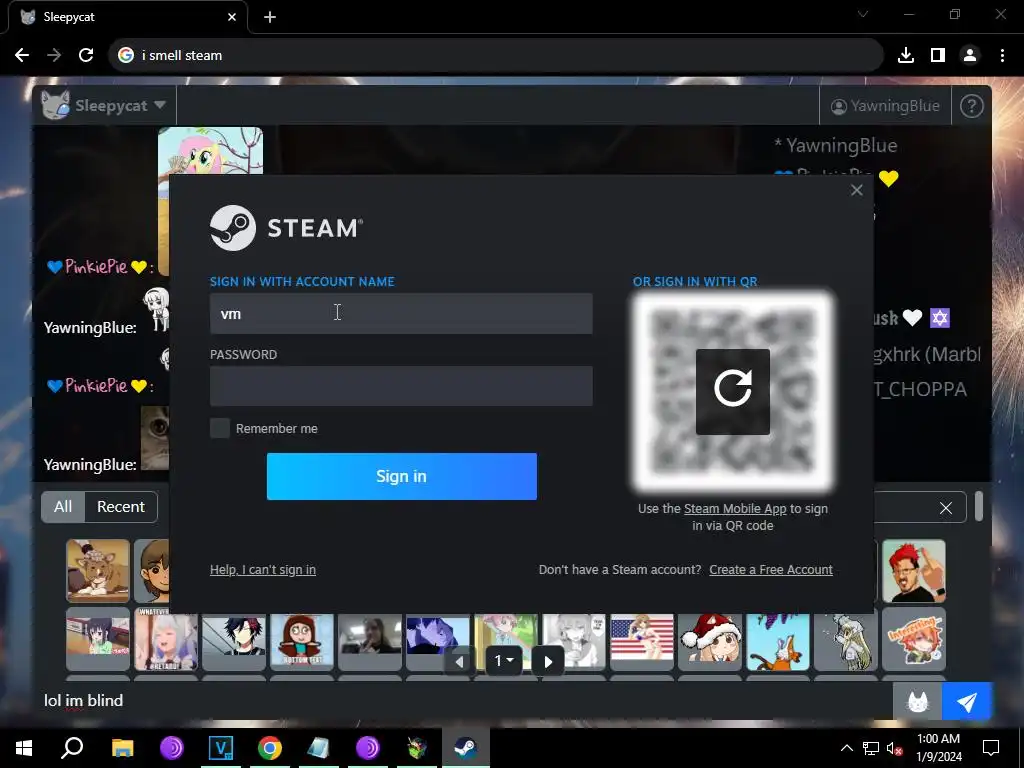This screenshot has width=1024, height=768.
Task: Open File Explorer from taskbar
Action: 122,748
